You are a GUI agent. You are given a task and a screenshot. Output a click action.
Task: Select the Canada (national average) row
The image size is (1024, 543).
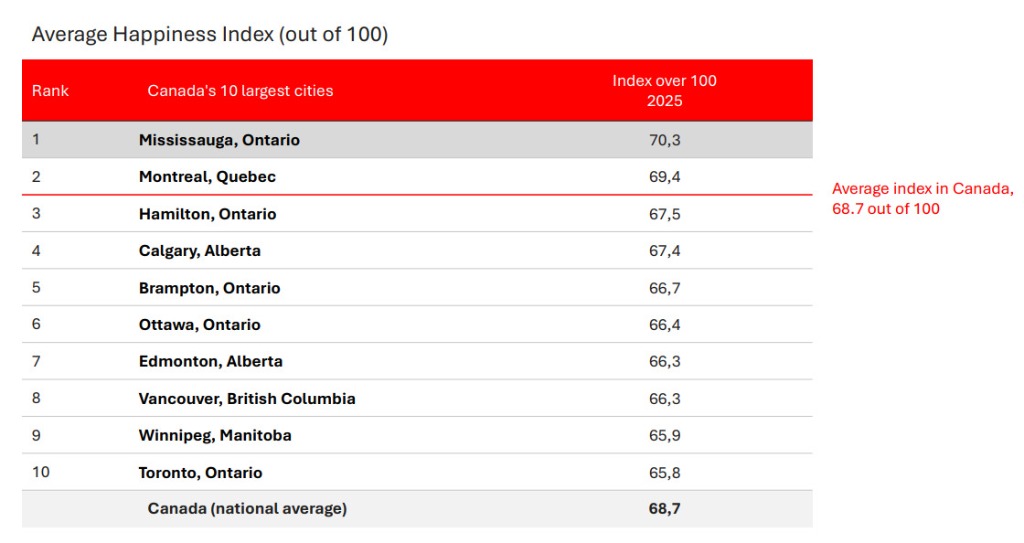coord(417,509)
